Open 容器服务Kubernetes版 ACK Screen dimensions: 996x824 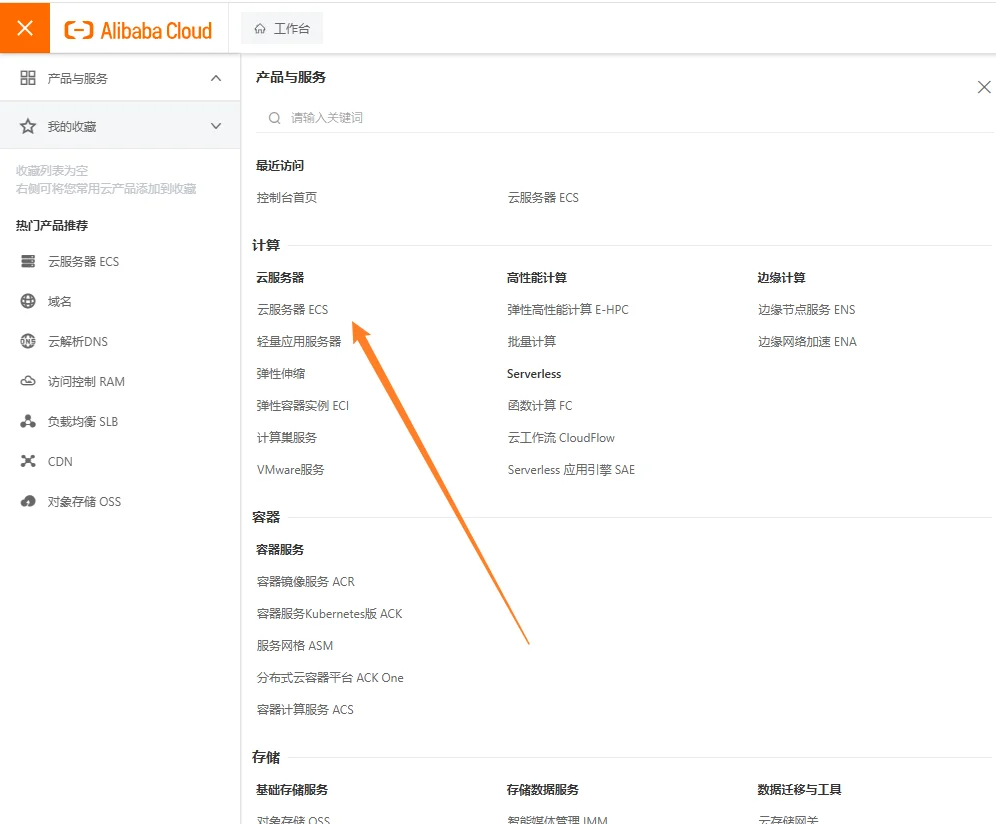click(330, 614)
